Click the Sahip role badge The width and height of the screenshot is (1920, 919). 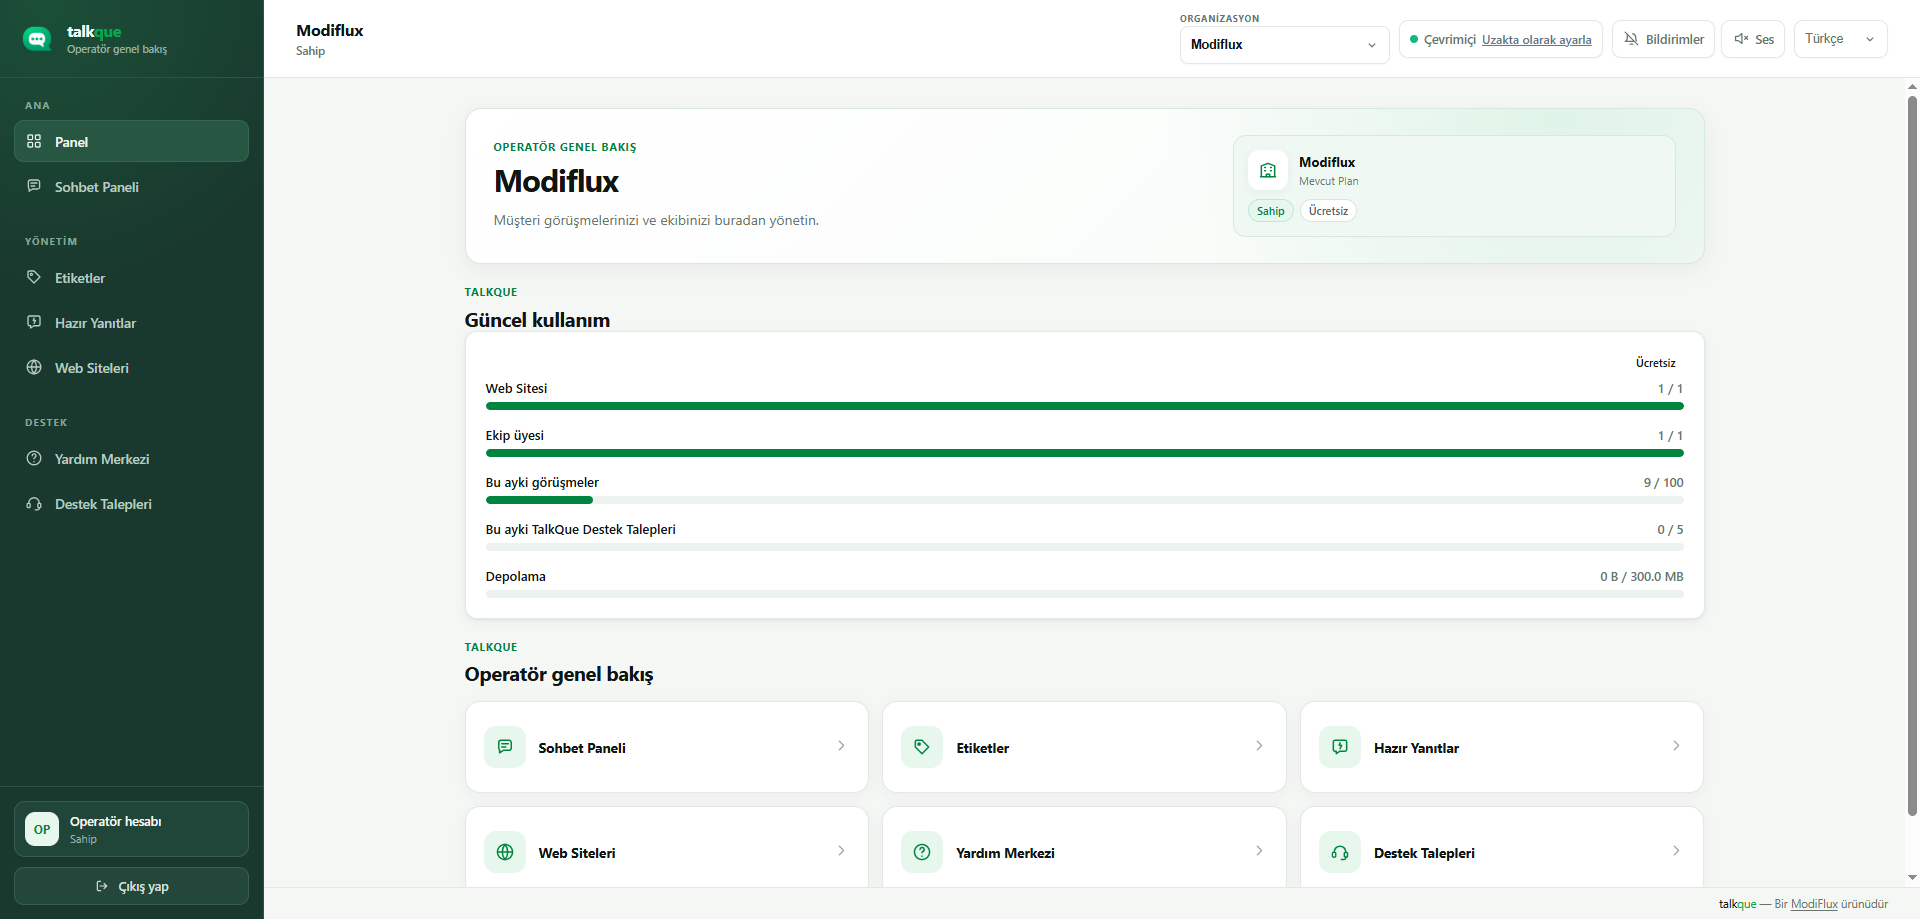[x=1271, y=211]
